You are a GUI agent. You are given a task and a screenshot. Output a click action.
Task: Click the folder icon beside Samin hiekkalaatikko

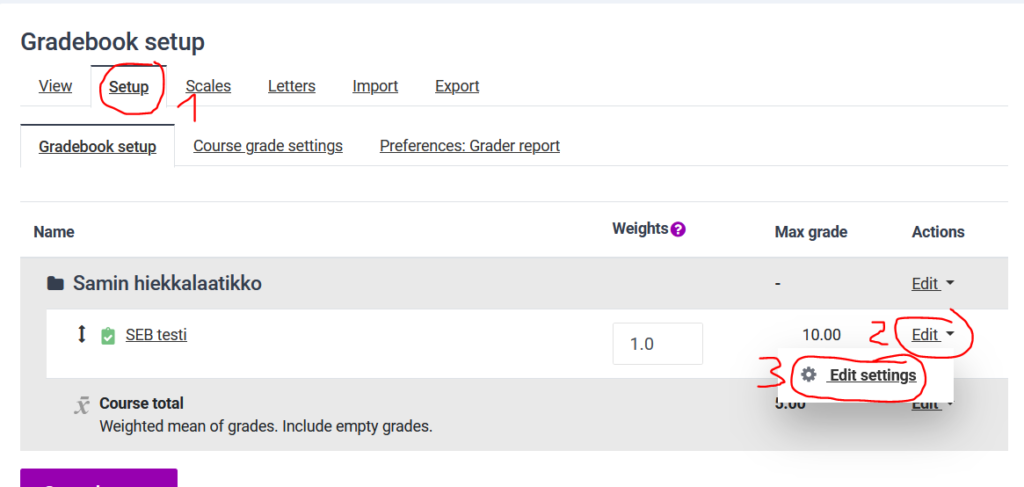56,284
